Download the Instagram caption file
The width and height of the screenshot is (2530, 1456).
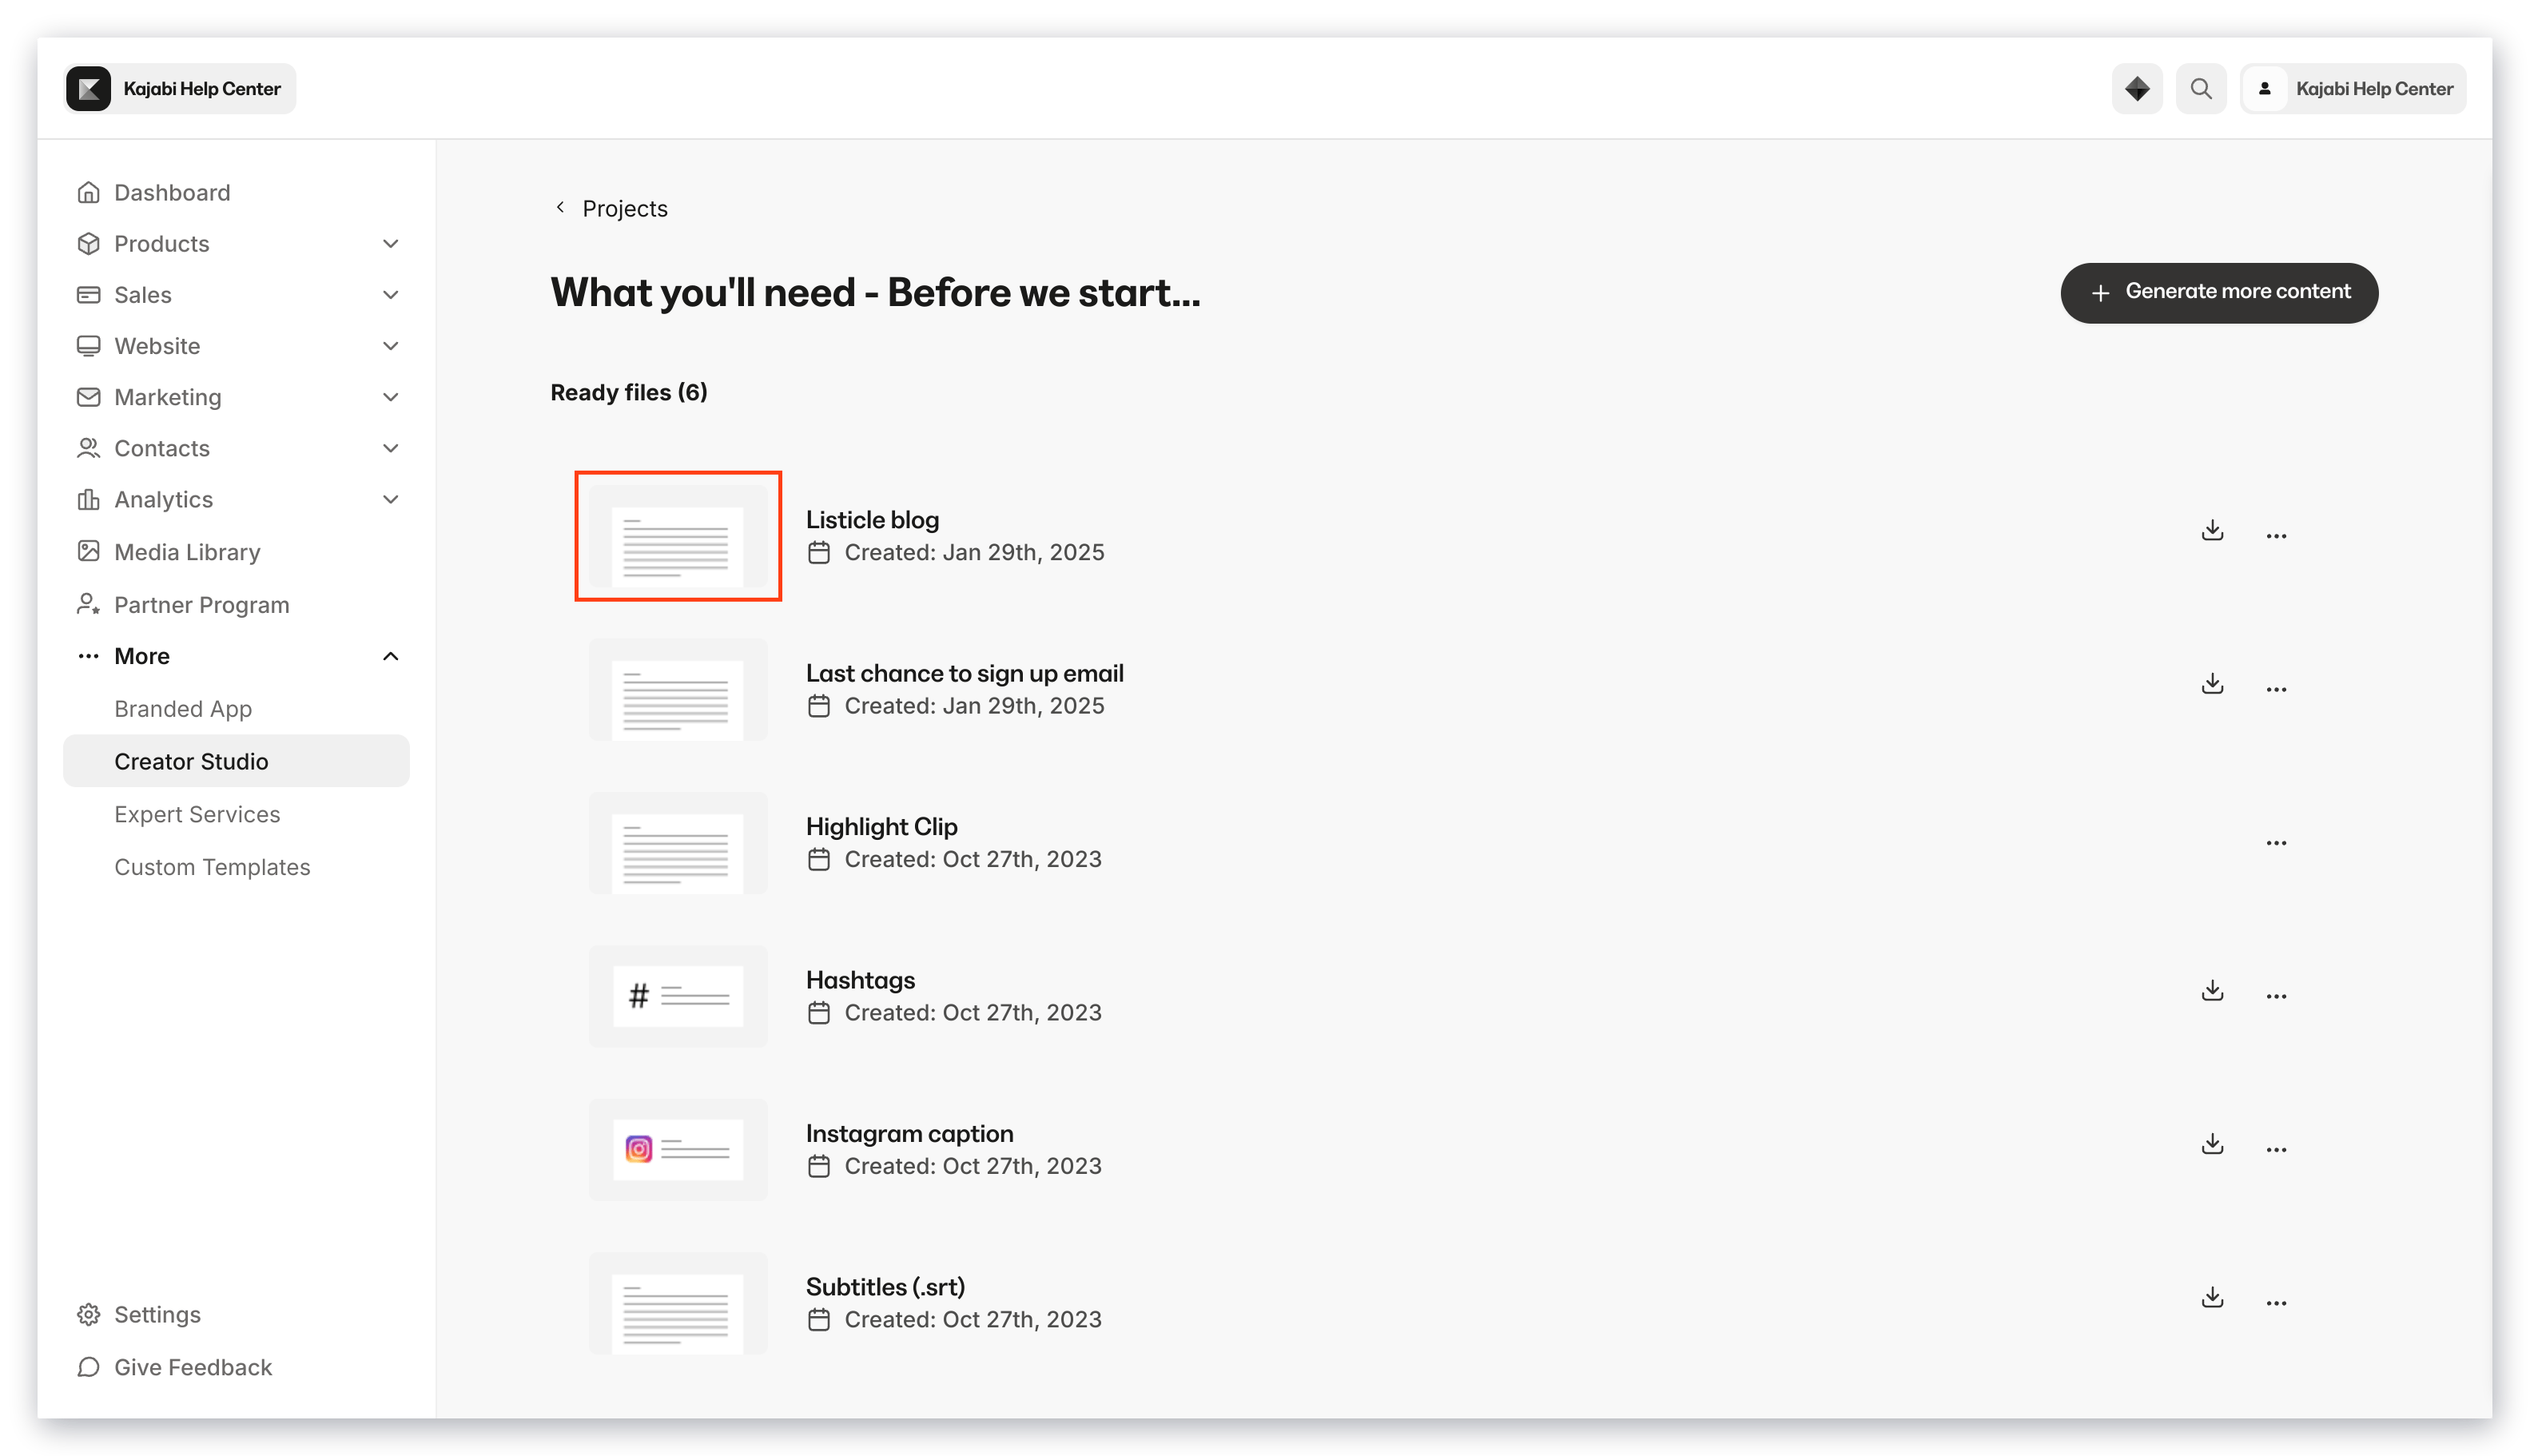click(x=2212, y=1144)
